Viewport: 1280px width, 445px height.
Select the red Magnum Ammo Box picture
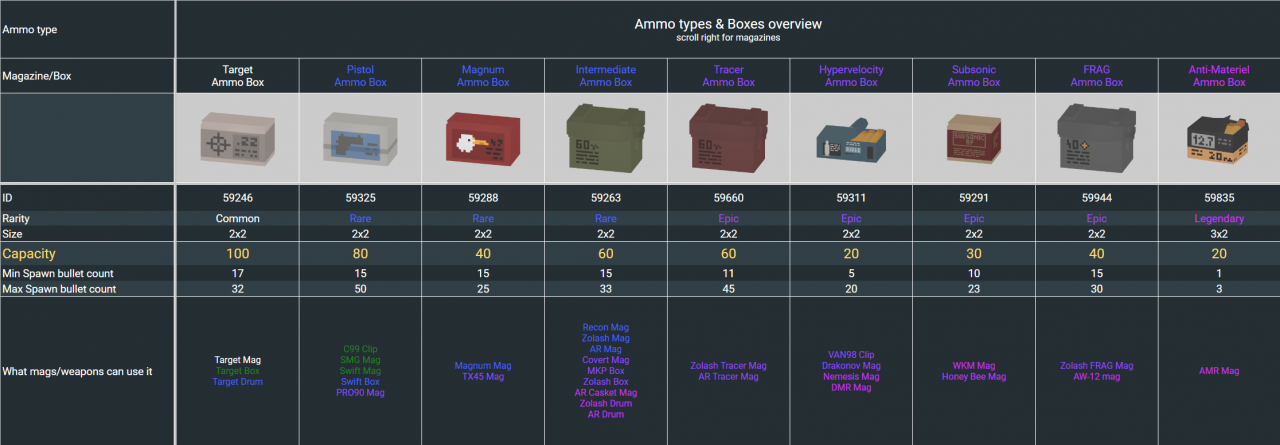[483, 138]
